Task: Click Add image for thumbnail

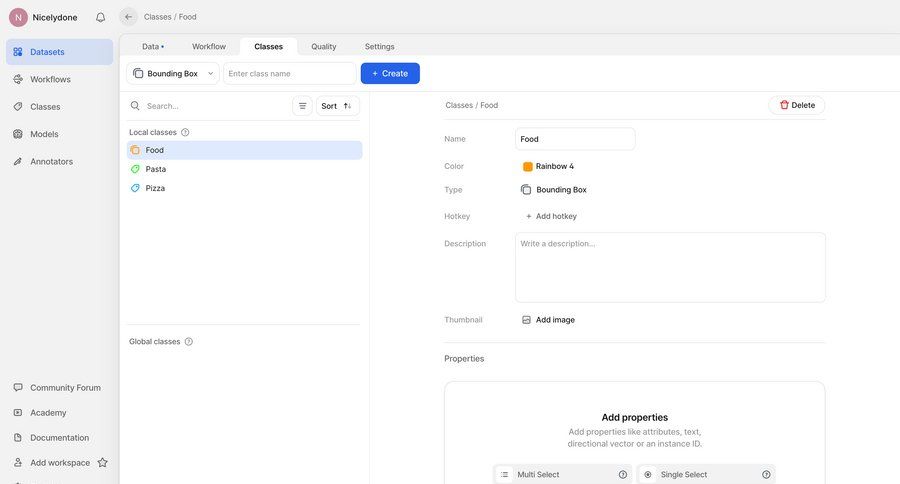Action: coord(548,320)
